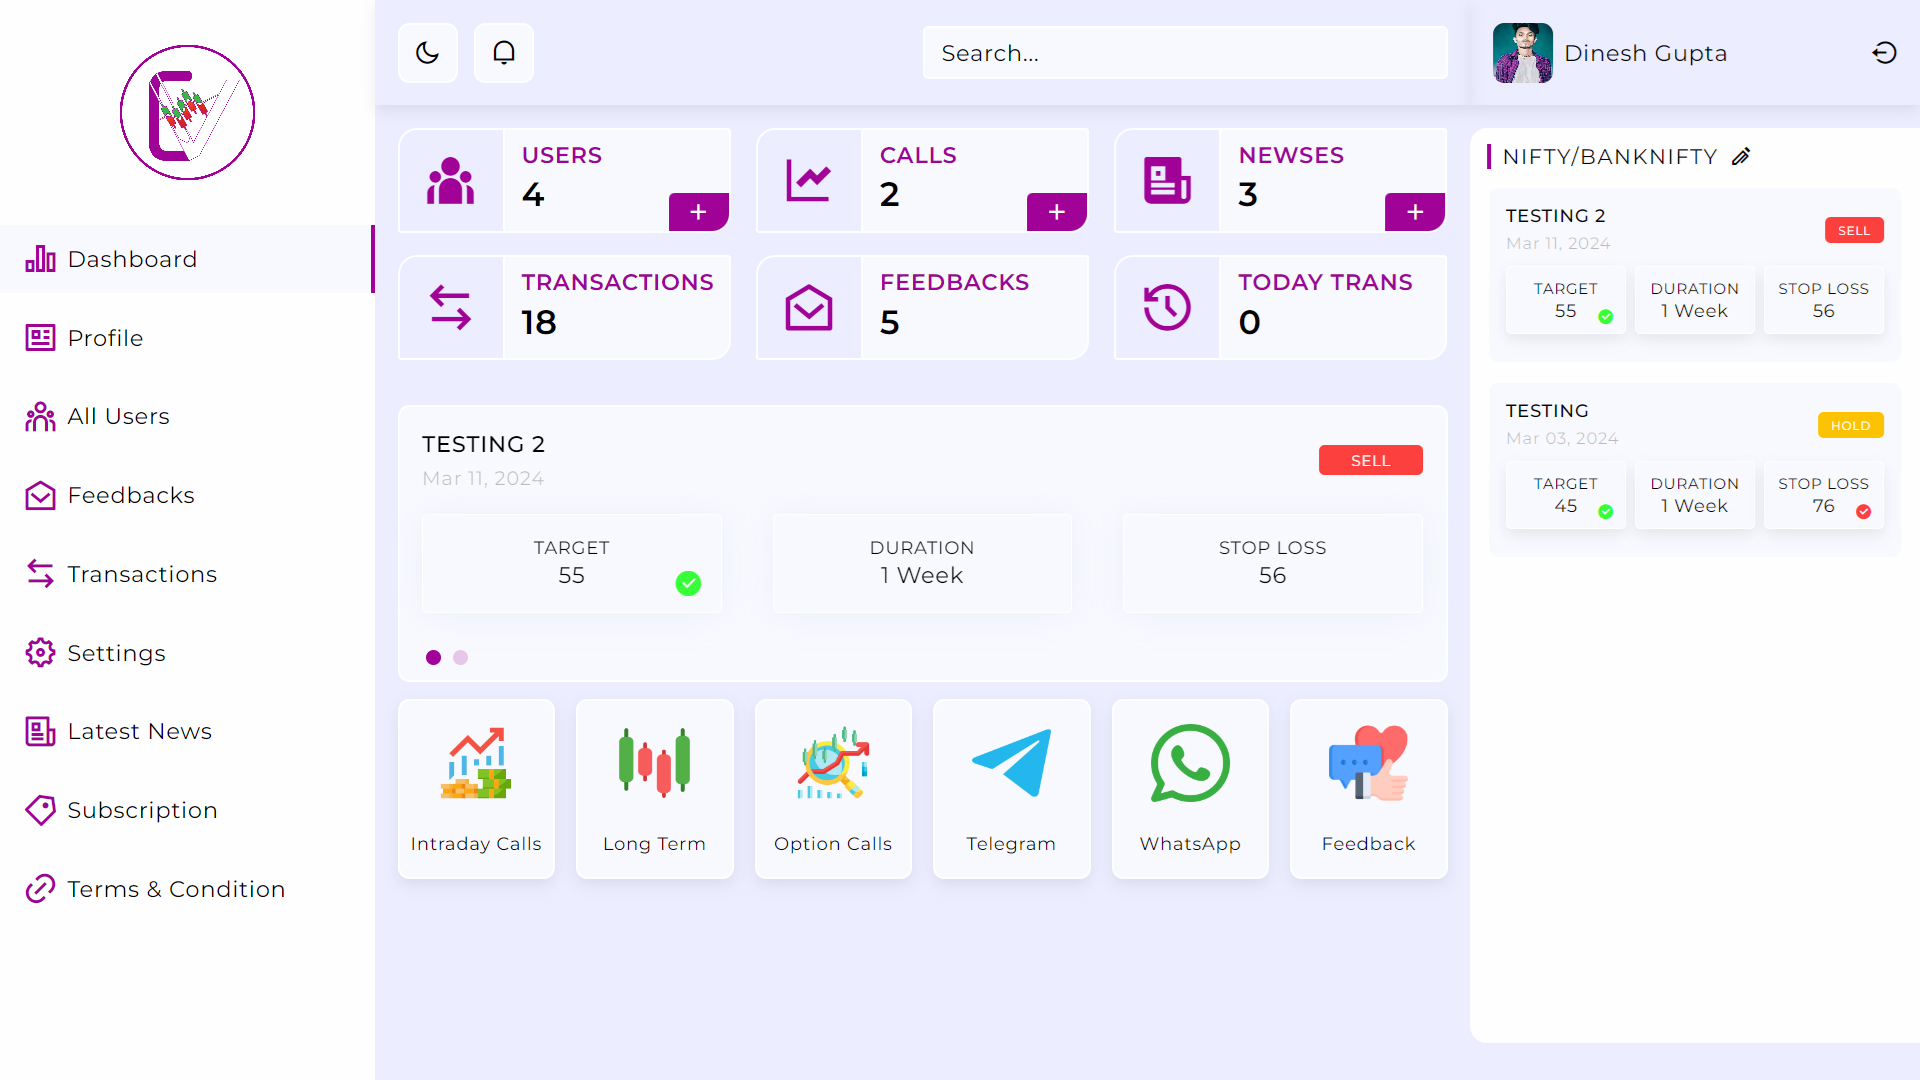Screen dimensions: 1920x1080
Task: Click the Terms & Condition link icon
Action: tap(40, 889)
